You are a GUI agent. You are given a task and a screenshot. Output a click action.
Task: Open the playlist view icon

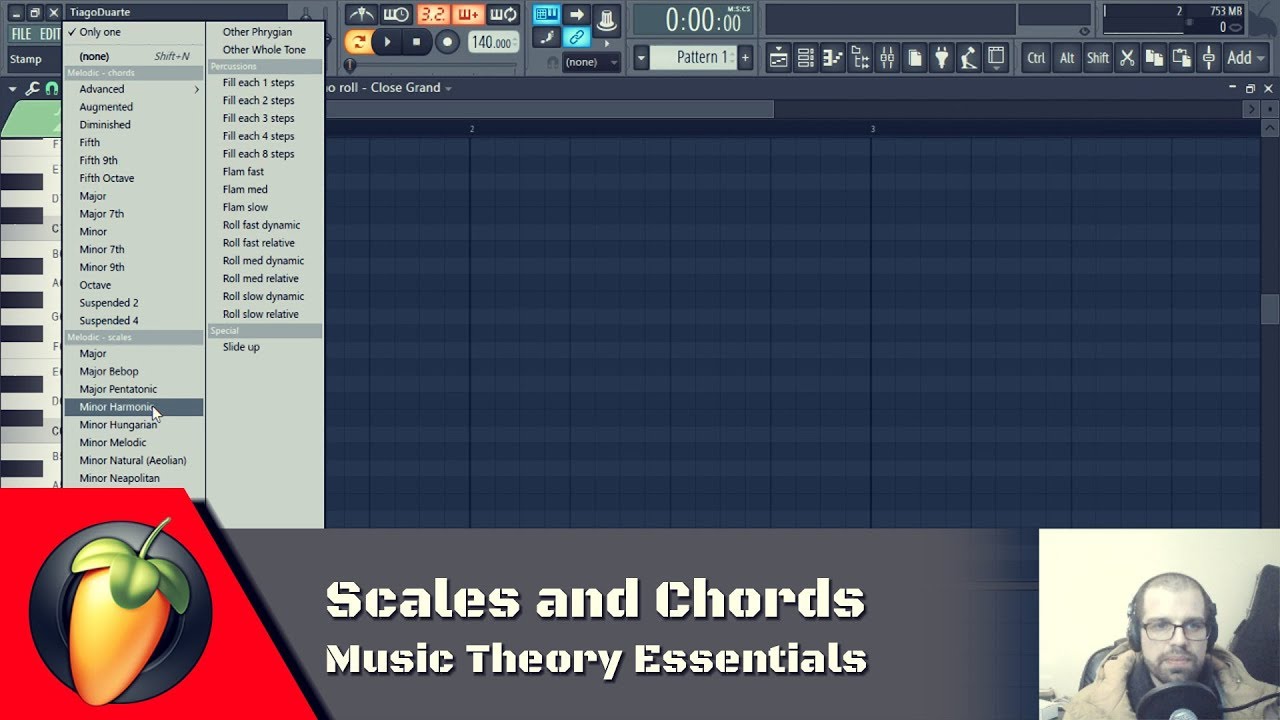(778, 58)
